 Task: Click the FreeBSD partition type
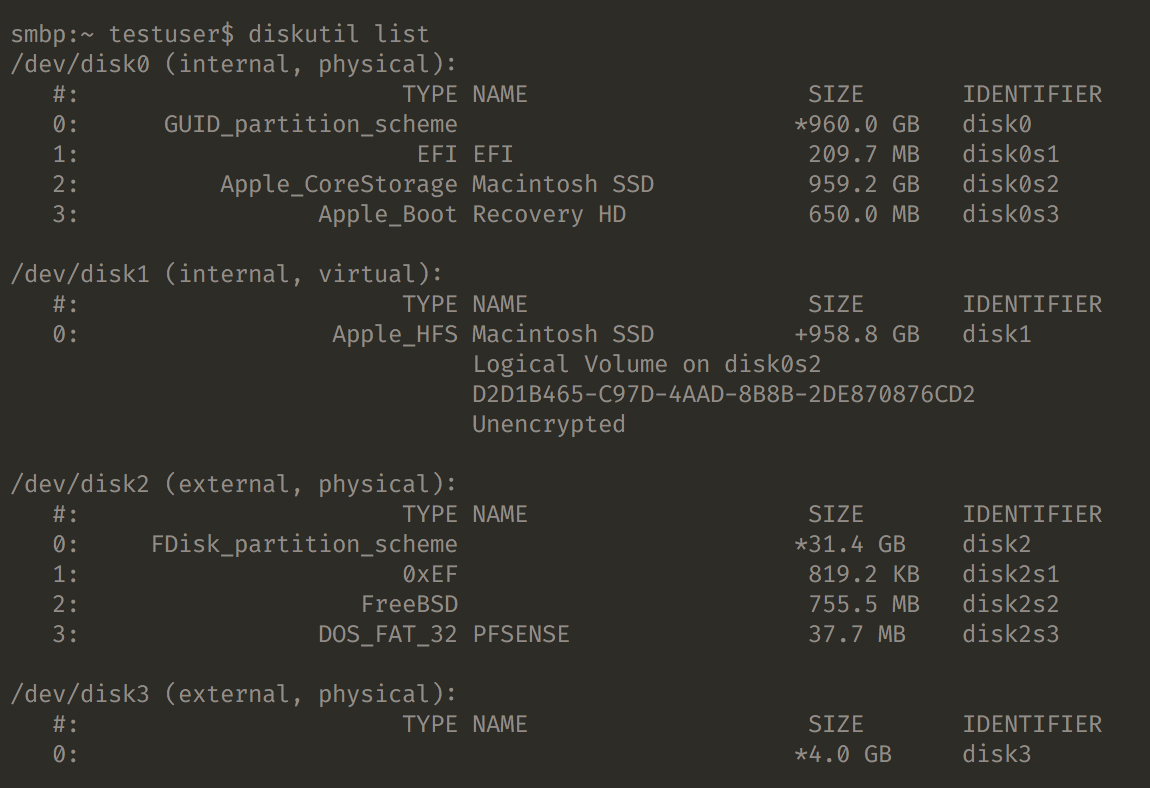click(408, 604)
